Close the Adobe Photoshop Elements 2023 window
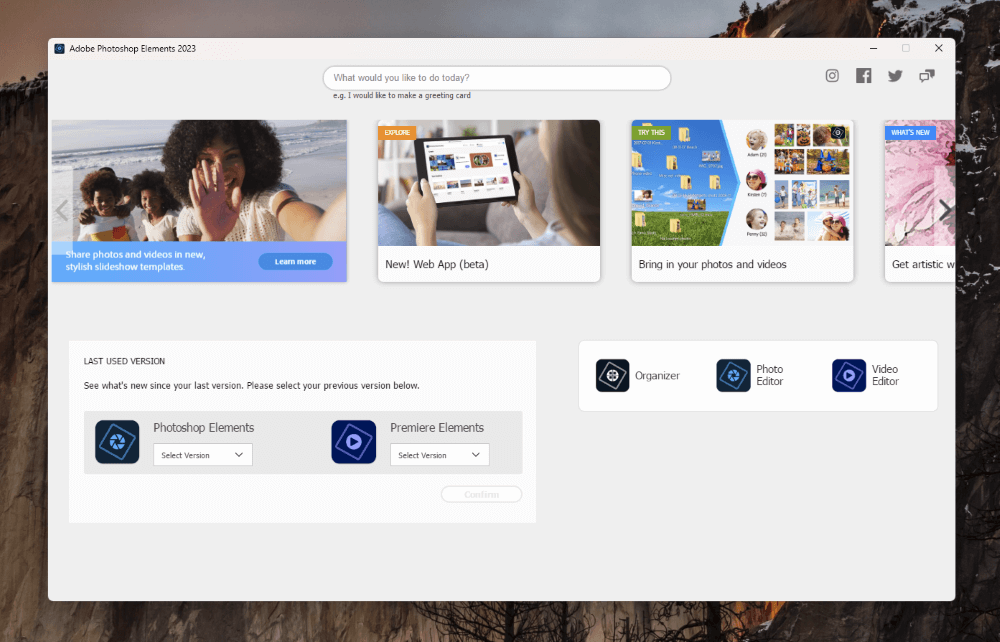The height and width of the screenshot is (642, 1000). point(939,48)
